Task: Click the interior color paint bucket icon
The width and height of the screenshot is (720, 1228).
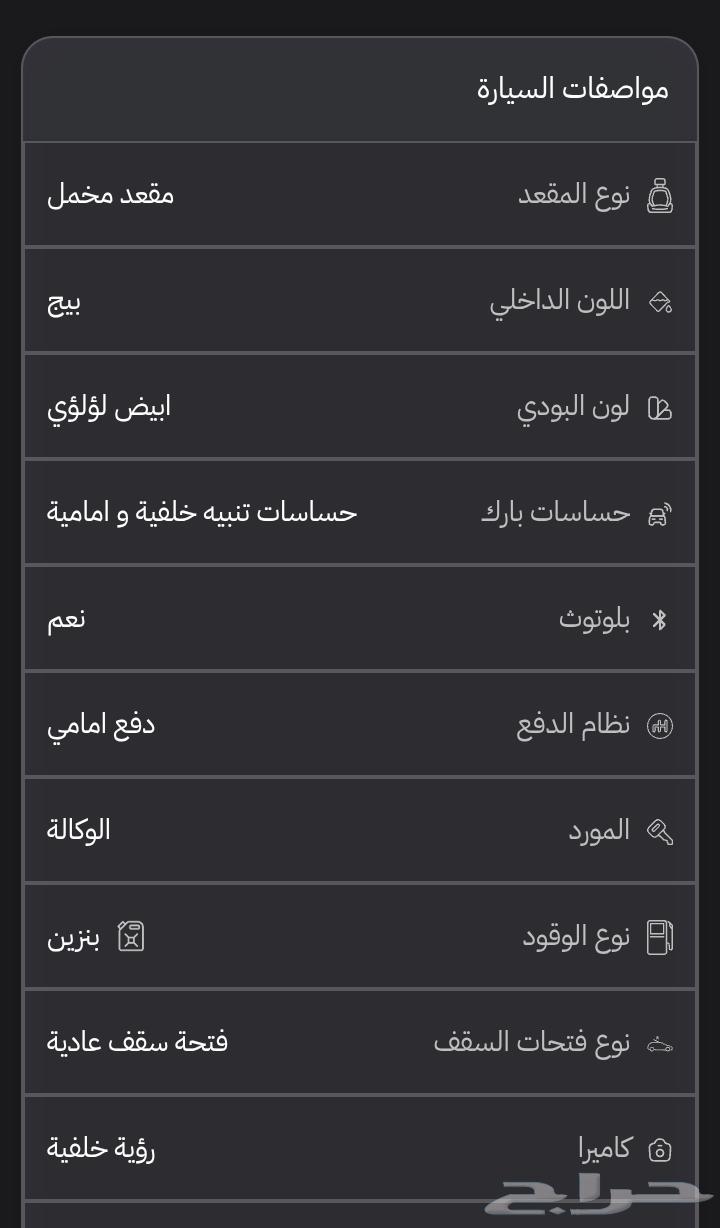Action: tap(659, 302)
